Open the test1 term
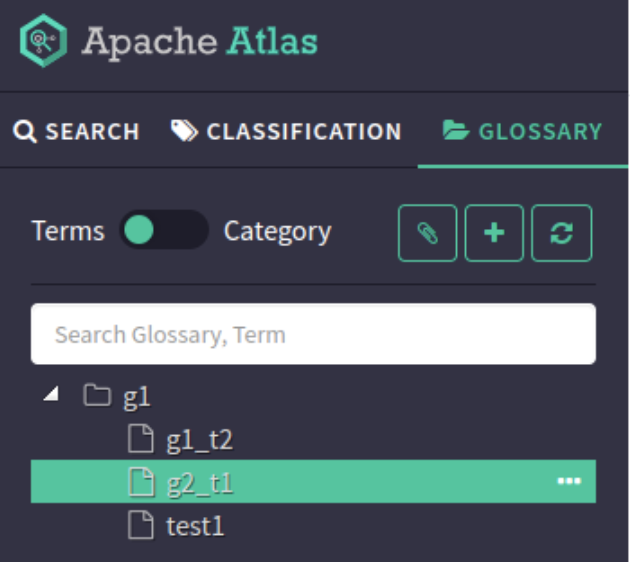The width and height of the screenshot is (630, 562). tap(195, 525)
